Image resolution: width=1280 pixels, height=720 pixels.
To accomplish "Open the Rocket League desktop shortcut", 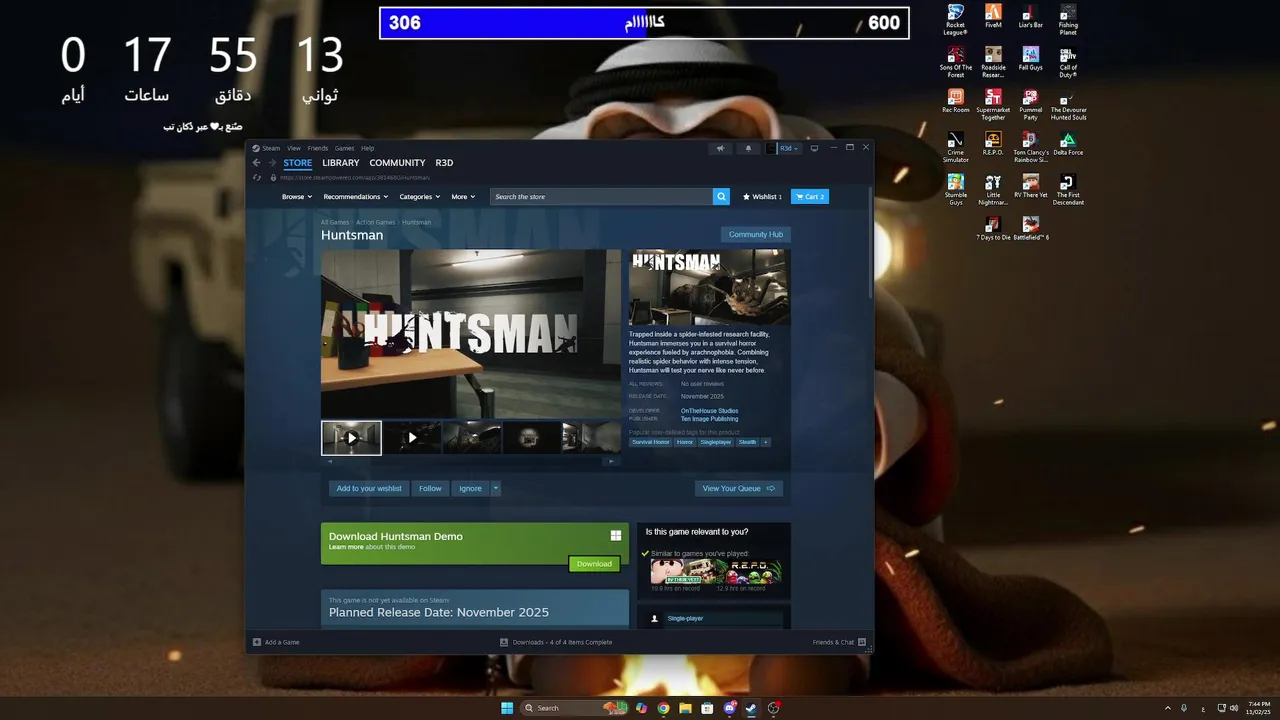I will (956, 20).
